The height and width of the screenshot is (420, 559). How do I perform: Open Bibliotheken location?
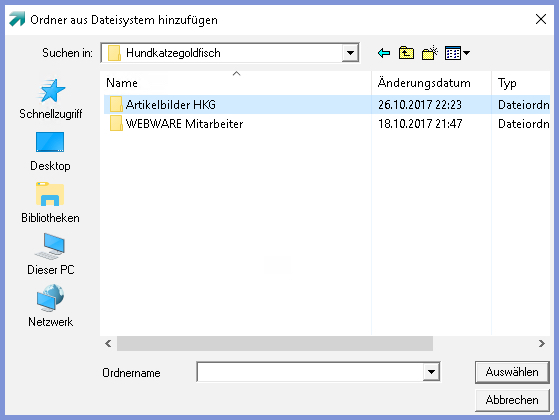[x=50, y=203]
